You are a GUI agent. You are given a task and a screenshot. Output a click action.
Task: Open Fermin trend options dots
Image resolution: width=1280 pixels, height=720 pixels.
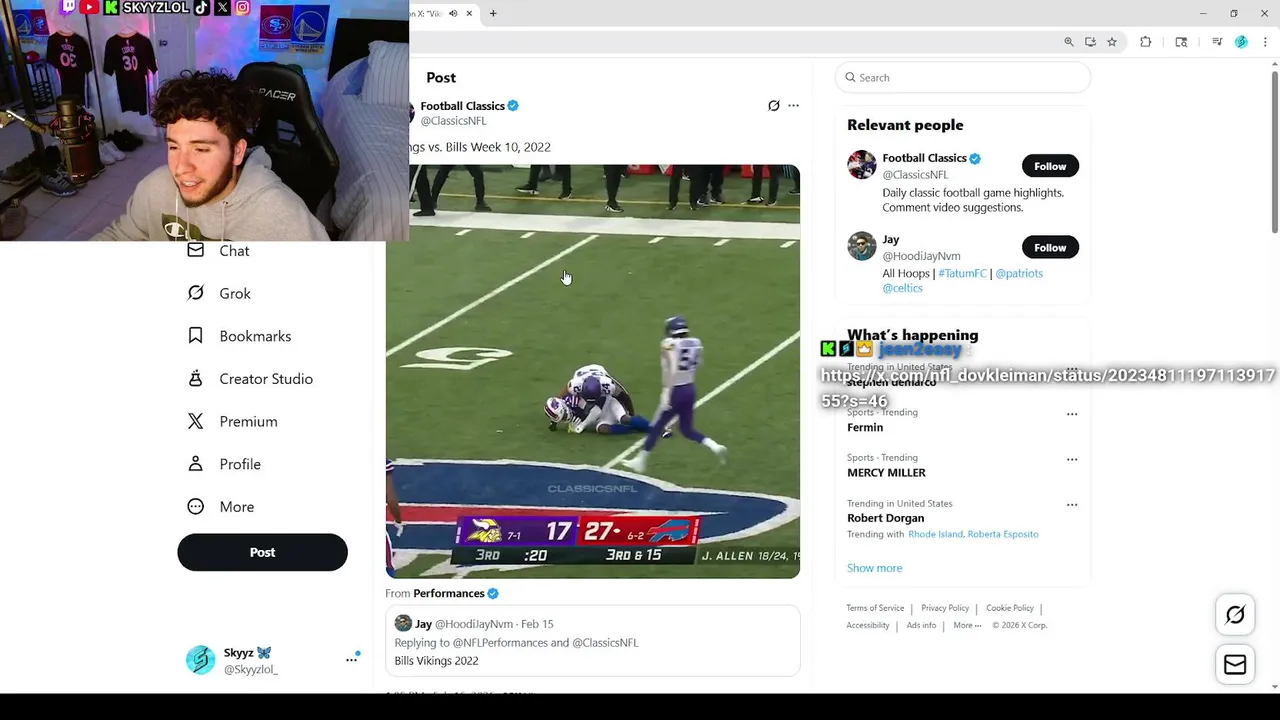click(x=1072, y=414)
